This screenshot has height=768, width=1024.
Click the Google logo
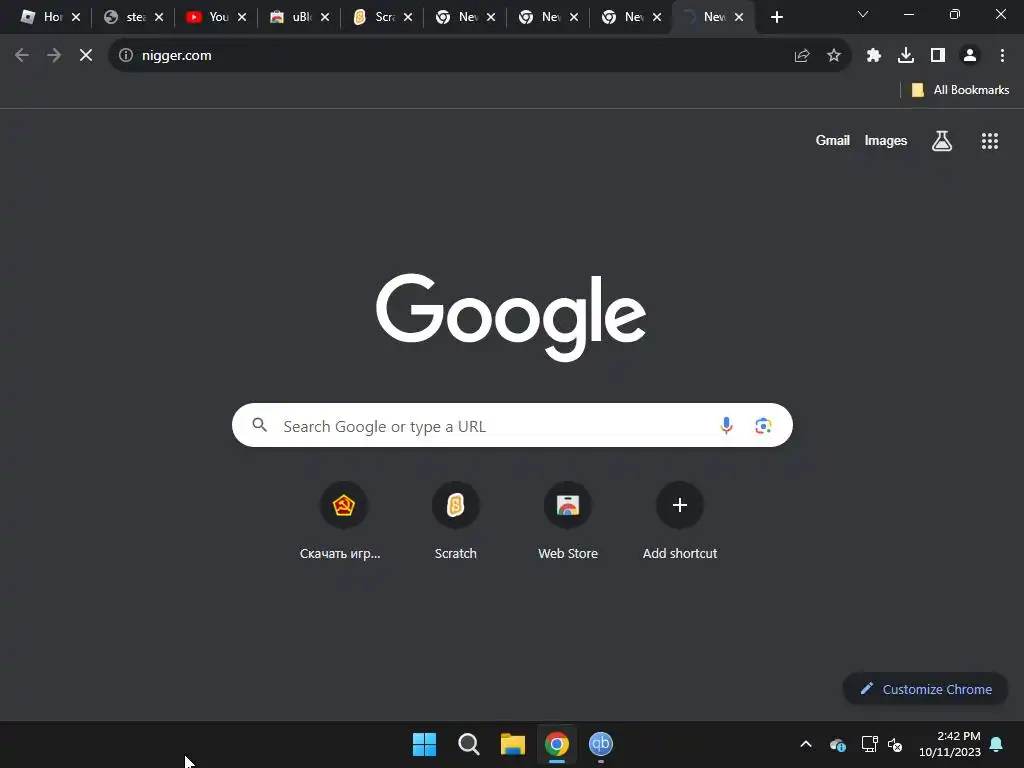tap(511, 317)
